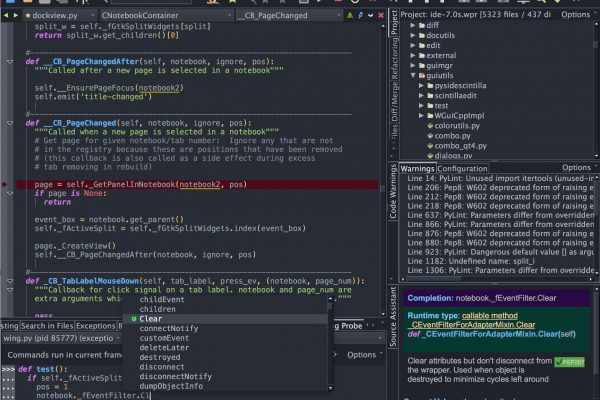Select the vertical Refactoring tab

tap(394, 58)
